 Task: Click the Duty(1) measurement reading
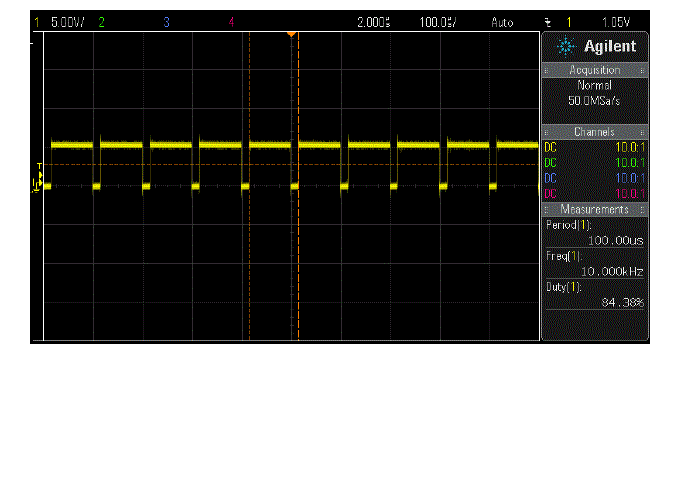594,294
